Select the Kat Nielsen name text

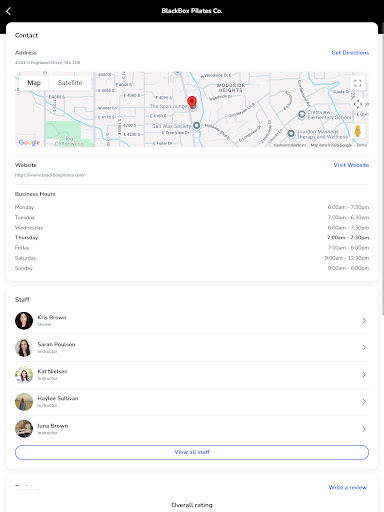pos(52,371)
